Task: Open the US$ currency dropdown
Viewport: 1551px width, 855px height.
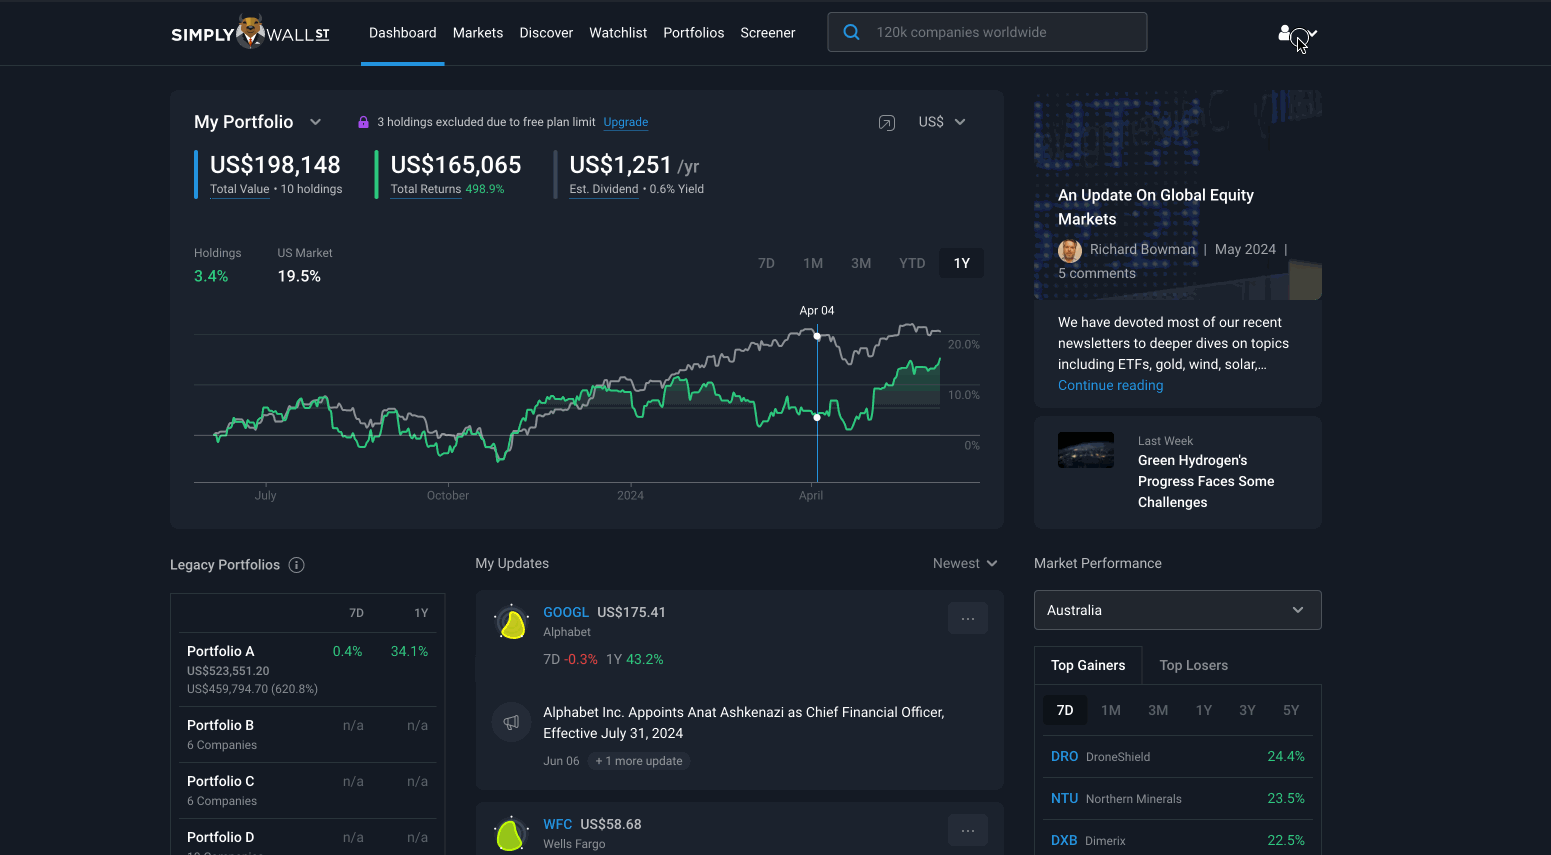Action: [x=942, y=122]
